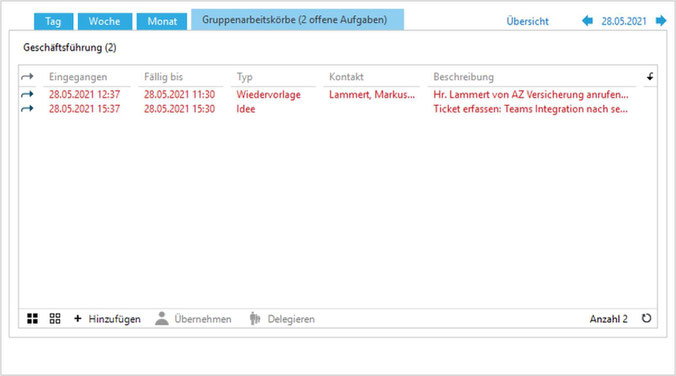Go to next day with right arrow
This screenshot has height=376, width=676.
click(x=661, y=21)
